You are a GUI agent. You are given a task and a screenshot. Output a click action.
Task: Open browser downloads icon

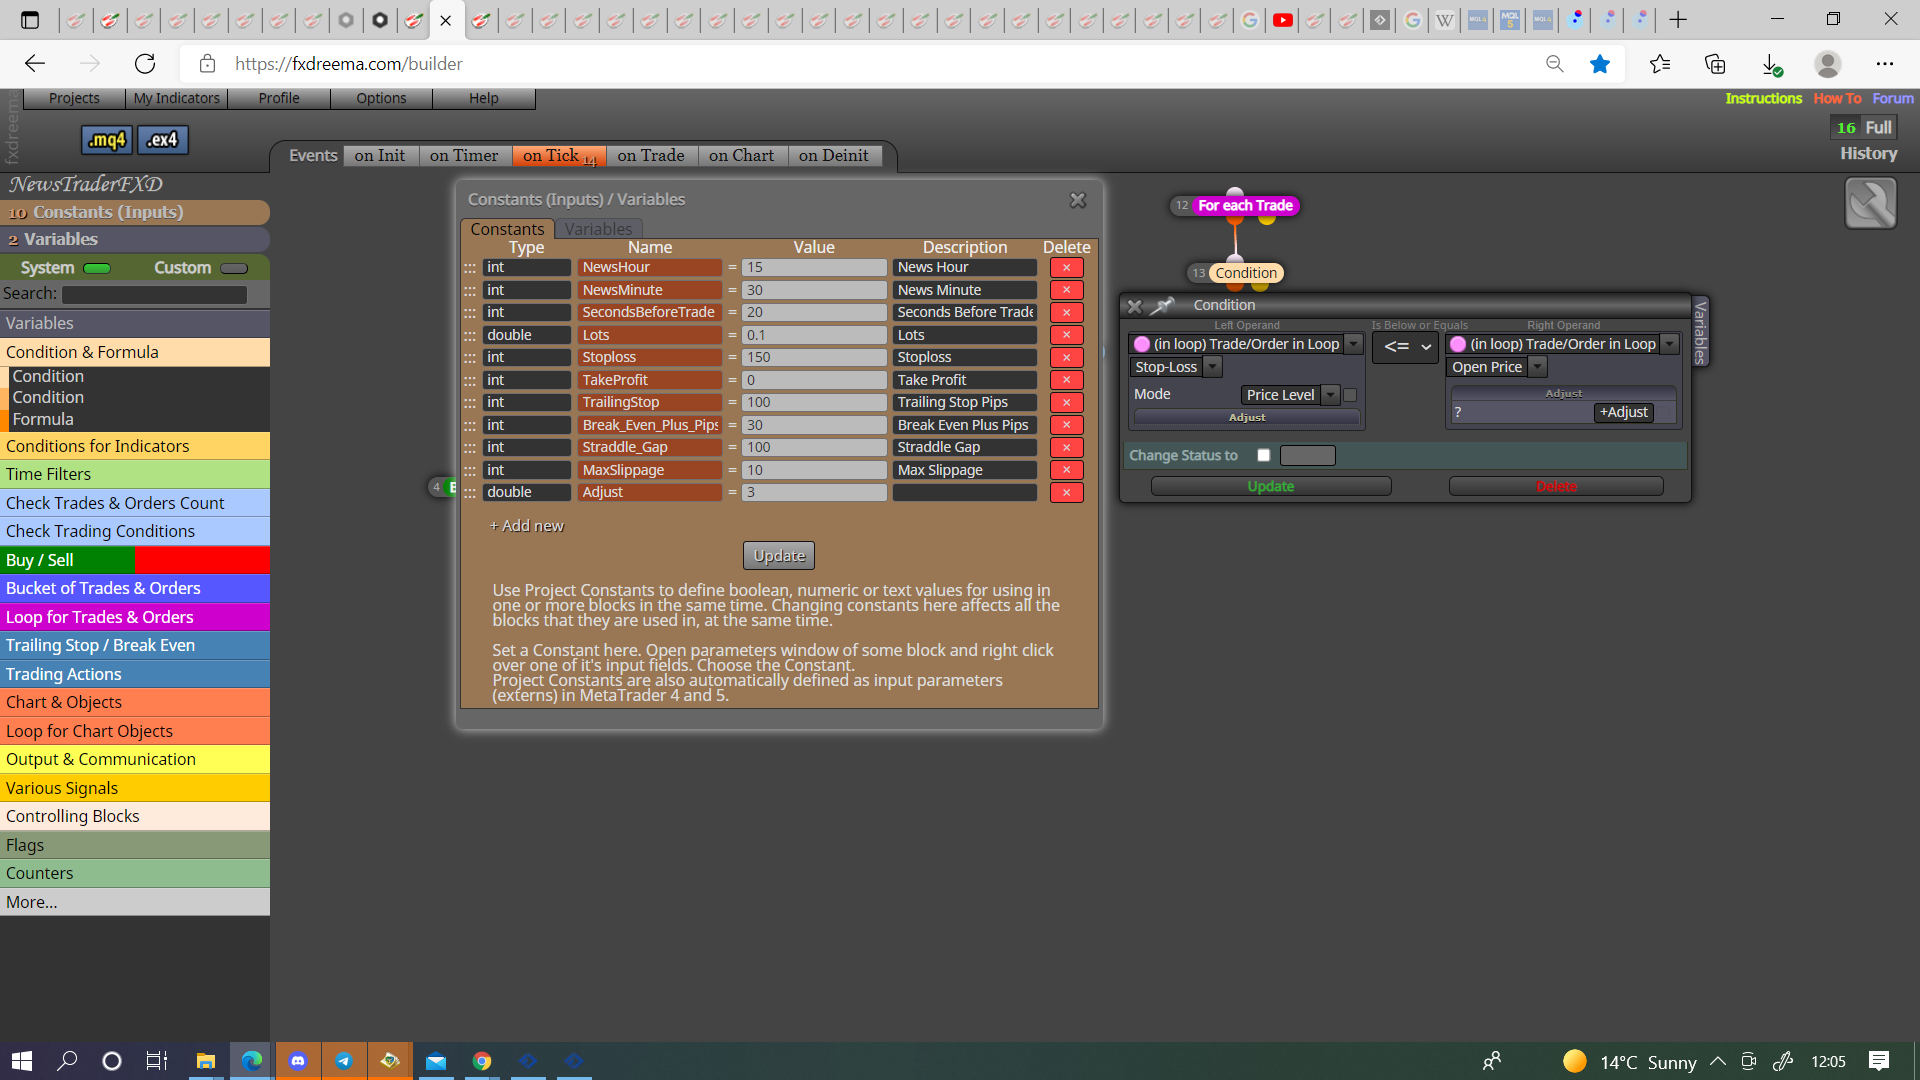pos(1770,64)
